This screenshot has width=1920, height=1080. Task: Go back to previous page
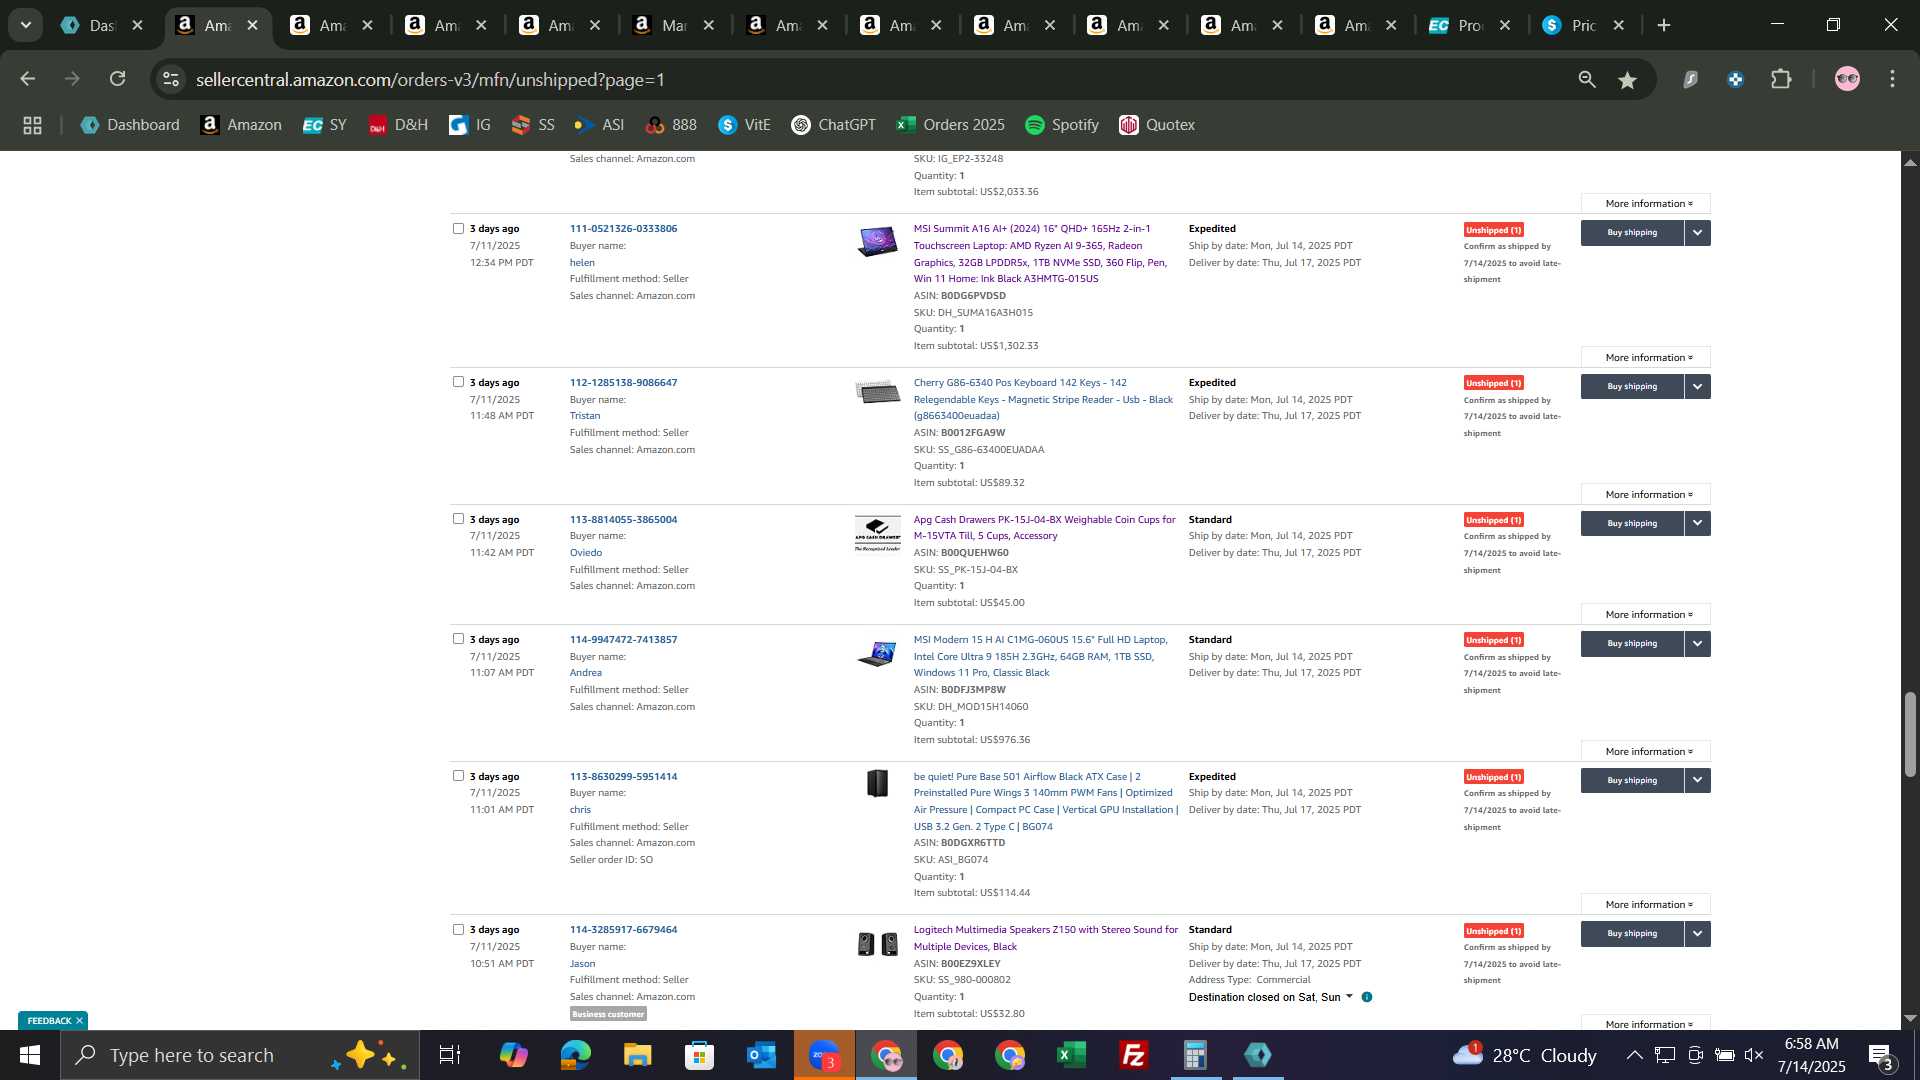[27, 79]
